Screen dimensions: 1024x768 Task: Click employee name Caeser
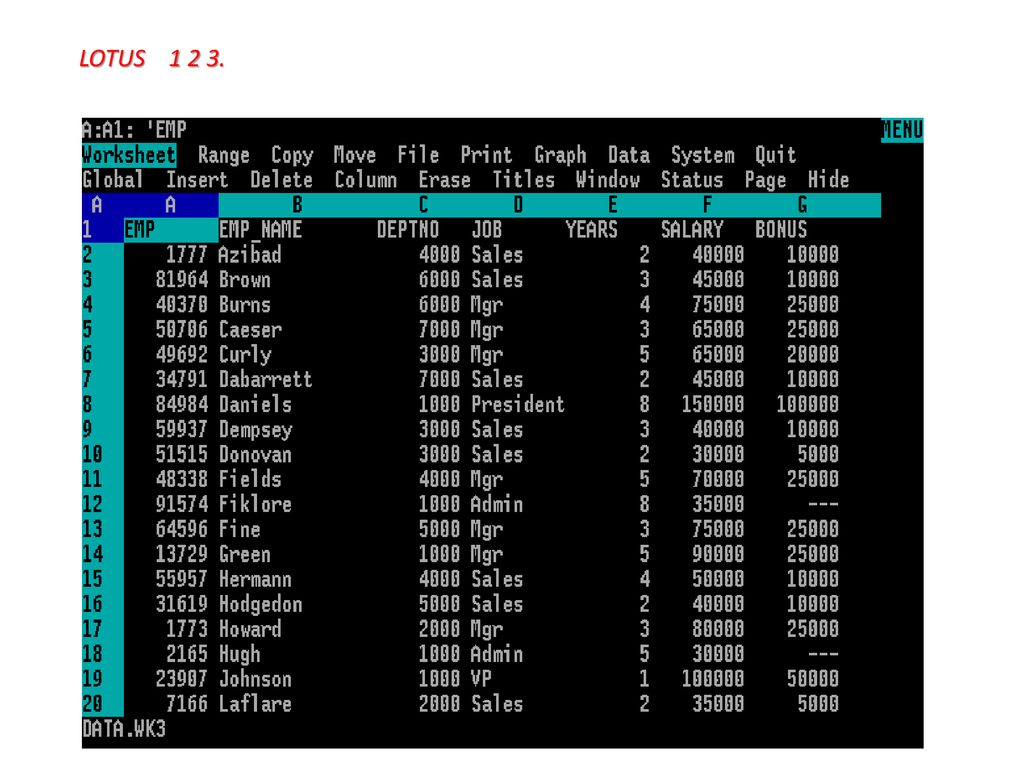(x=249, y=330)
